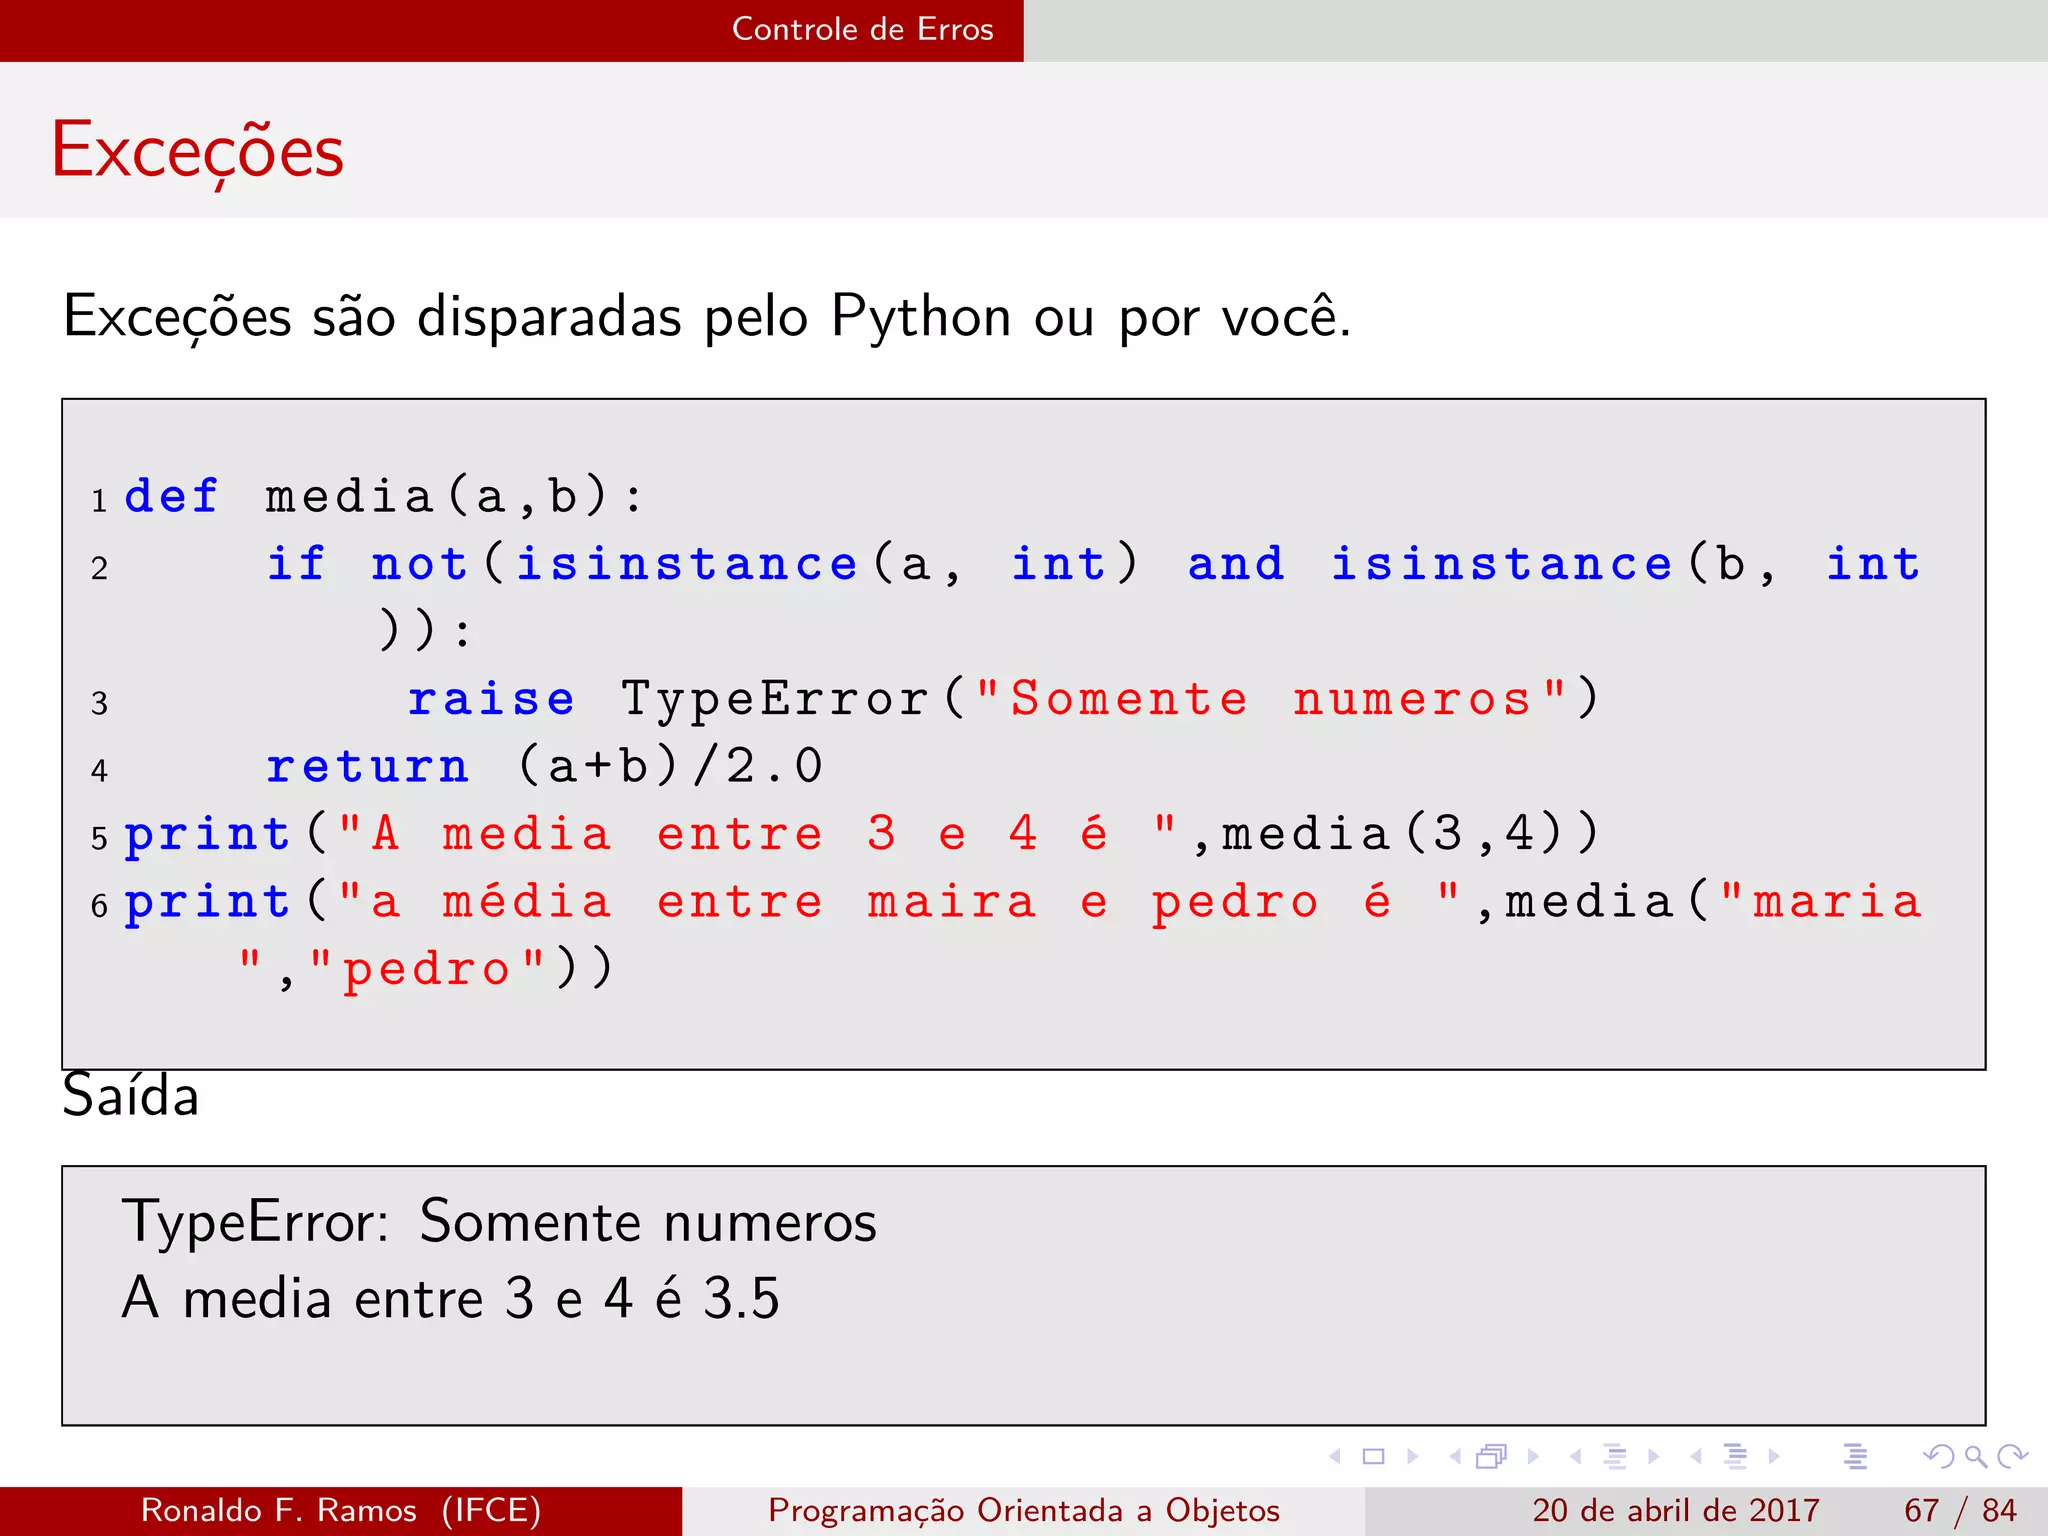Go to previous subsection arrow
2048x1536 pixels.
[1576, 1456]
